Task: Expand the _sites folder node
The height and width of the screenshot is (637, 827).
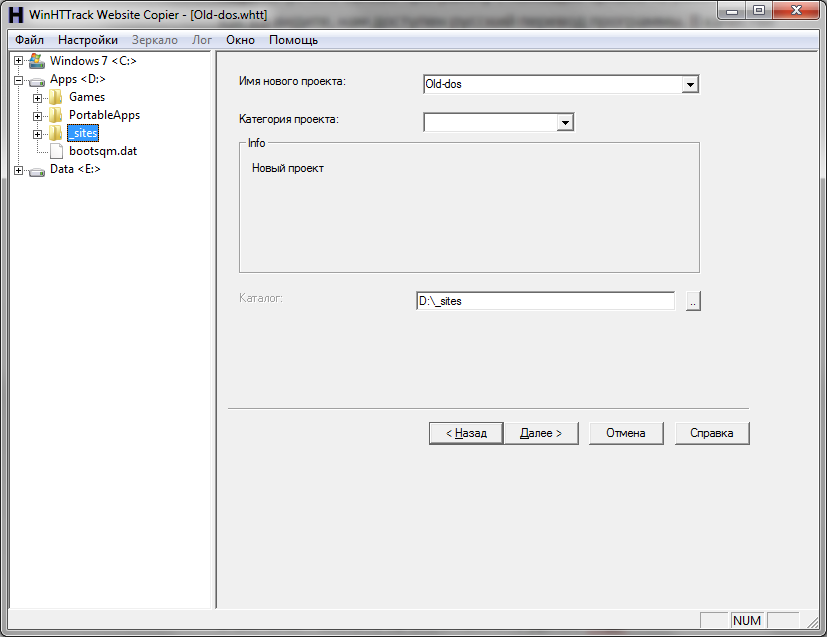Action: coord(37,134)
